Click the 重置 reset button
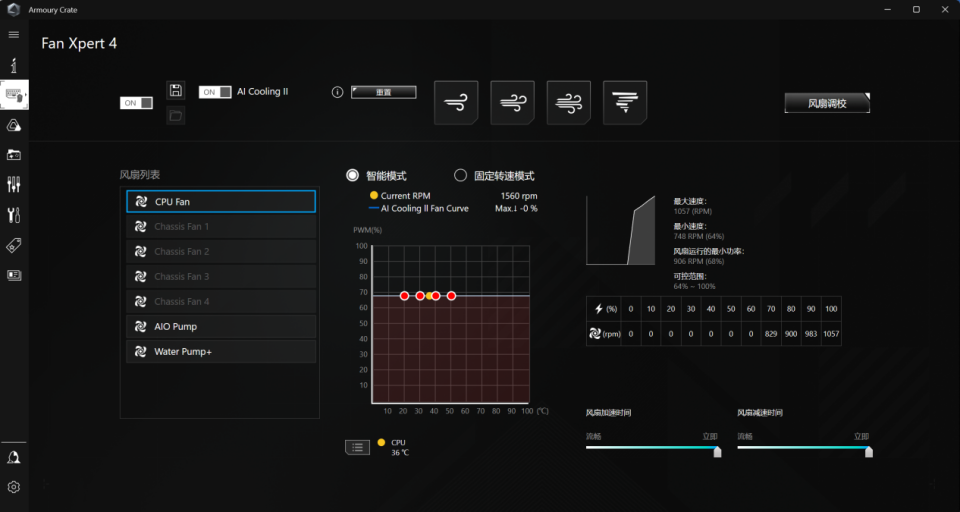 pyautogui.click(x=383, y=92)
